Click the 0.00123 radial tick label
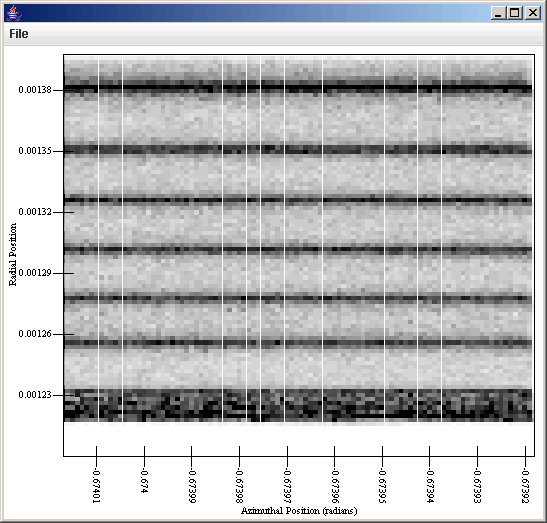The width and height of the screenshot is (547, 523). pos(35,395)
